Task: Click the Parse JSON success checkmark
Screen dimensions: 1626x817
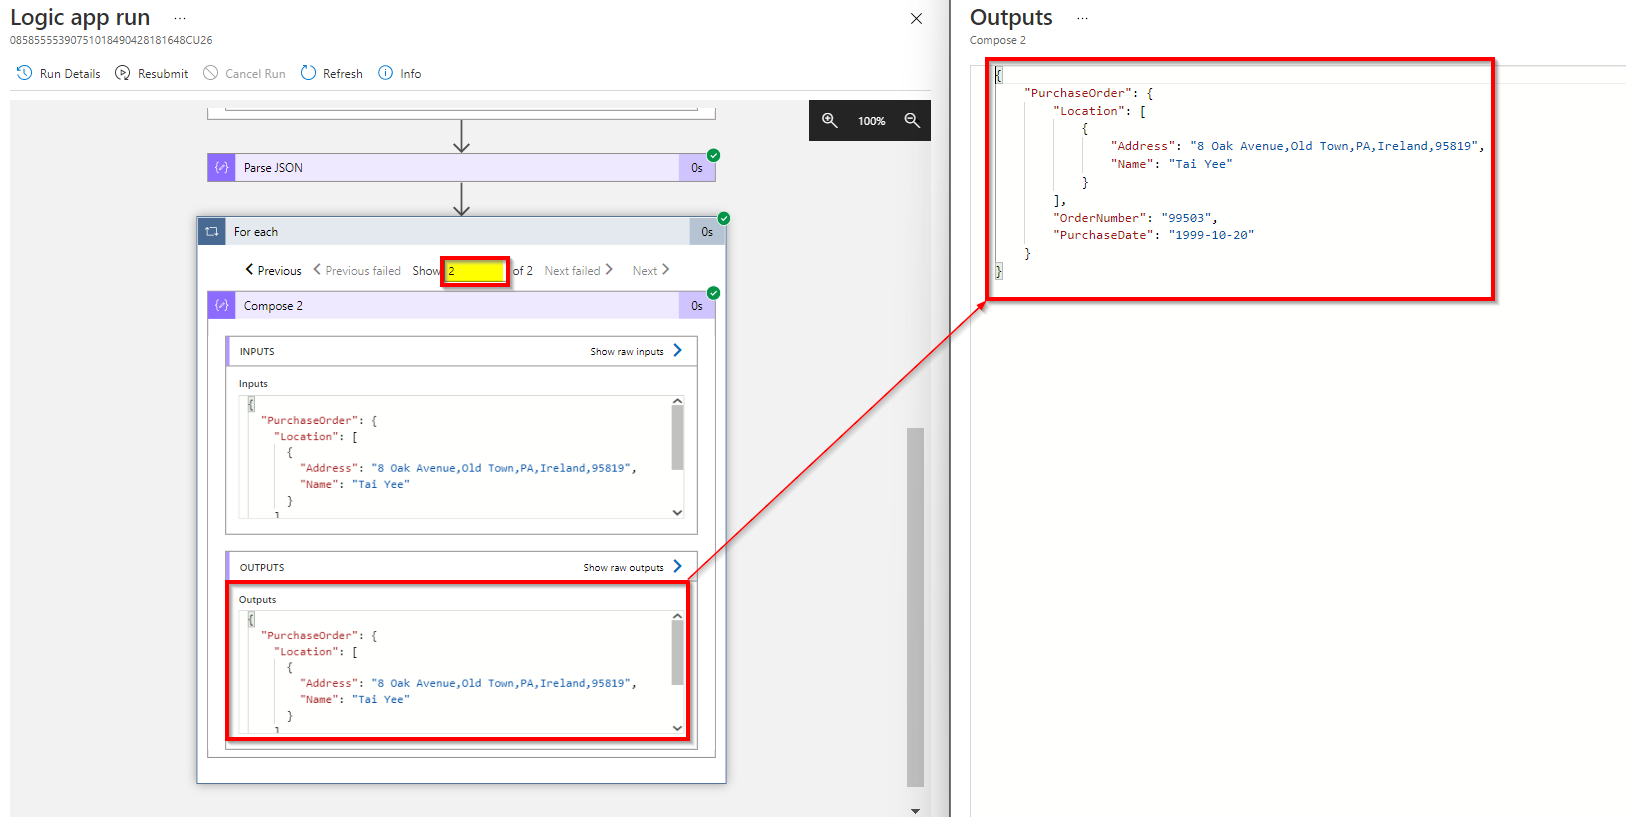Action: [x=714, y=155]
